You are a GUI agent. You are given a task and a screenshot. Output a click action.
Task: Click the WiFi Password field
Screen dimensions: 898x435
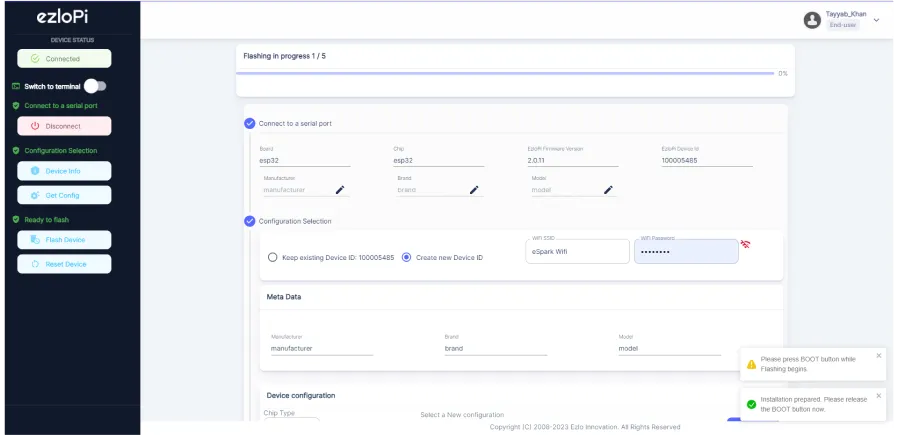686,251
